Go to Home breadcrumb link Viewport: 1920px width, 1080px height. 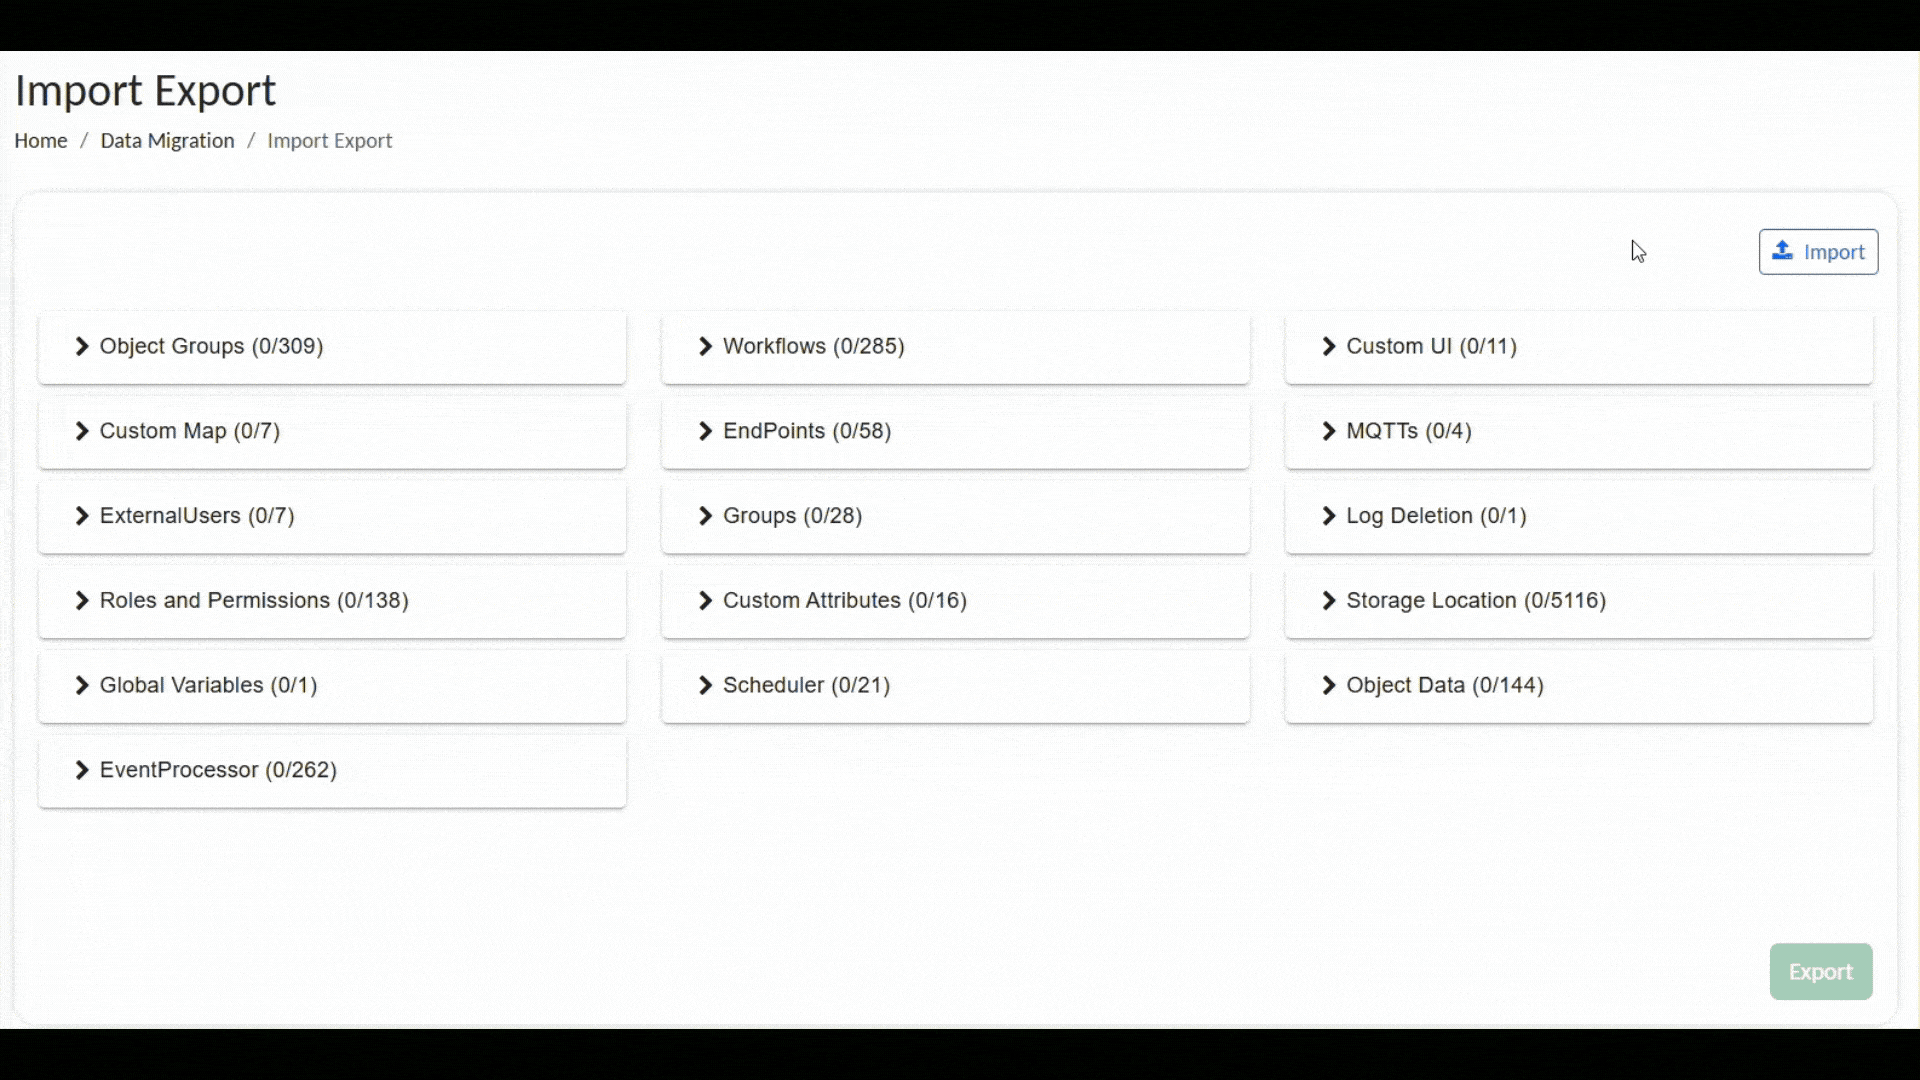click(41, 141)
